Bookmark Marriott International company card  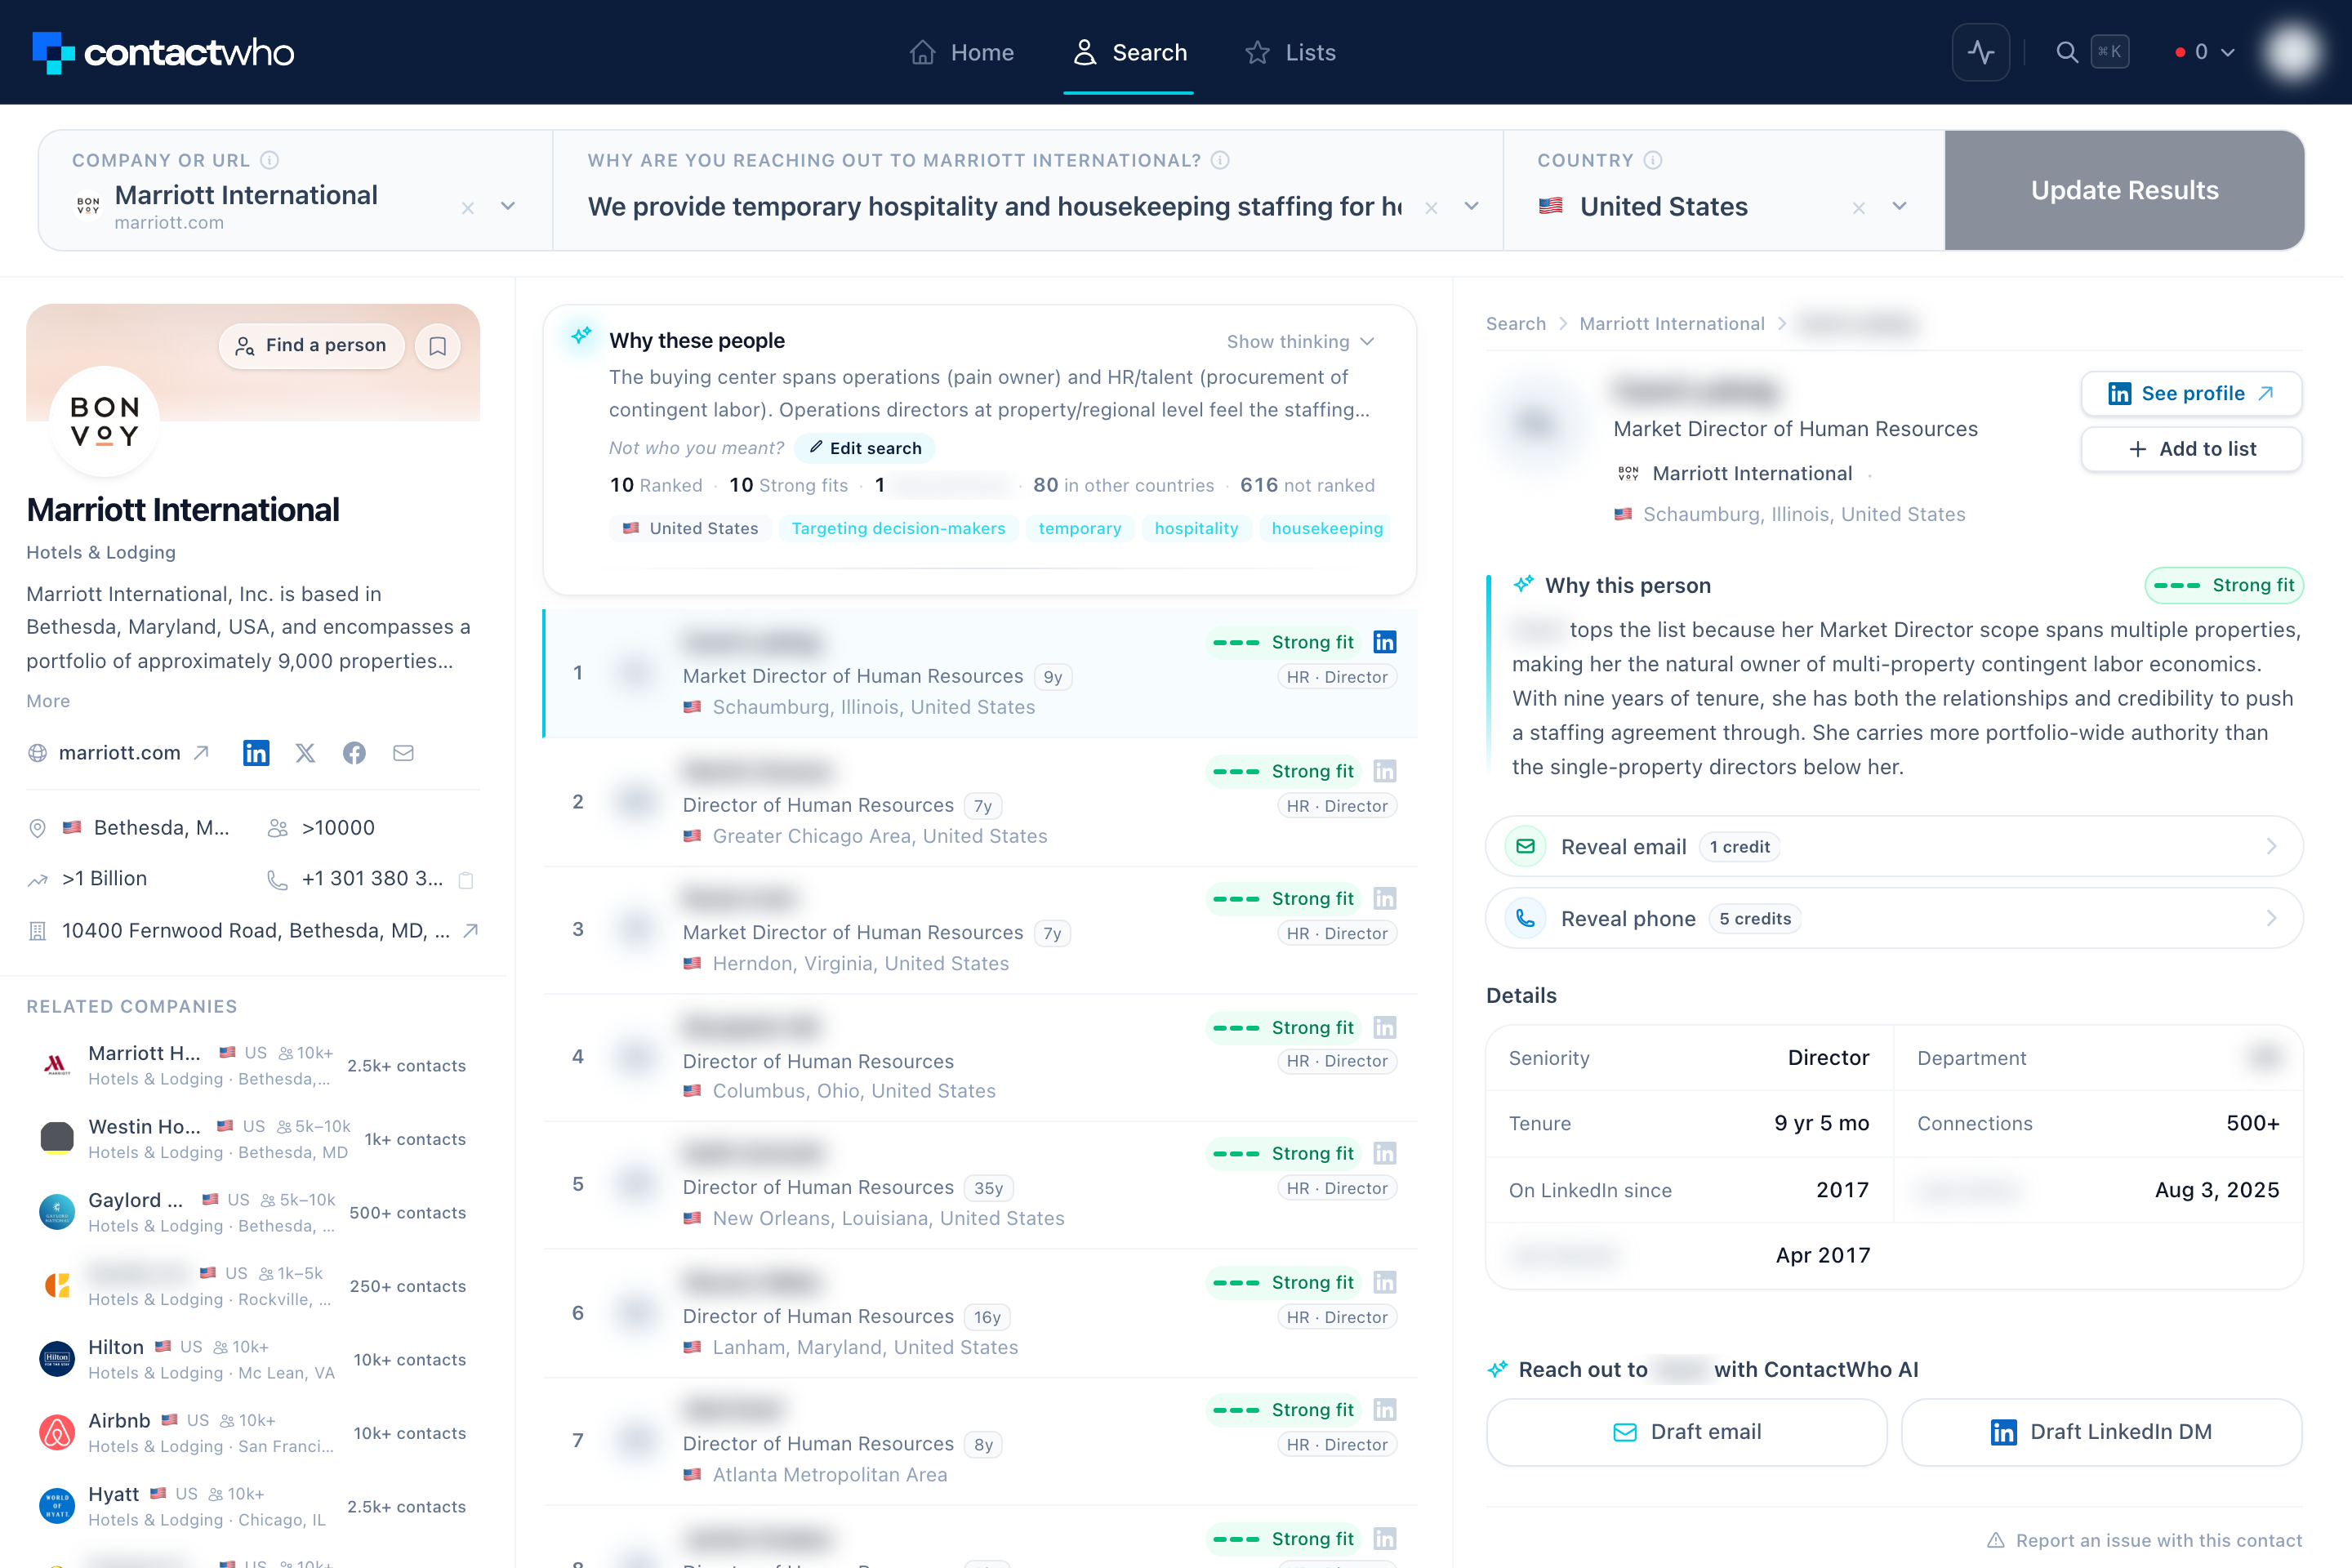tap(437, 346)
